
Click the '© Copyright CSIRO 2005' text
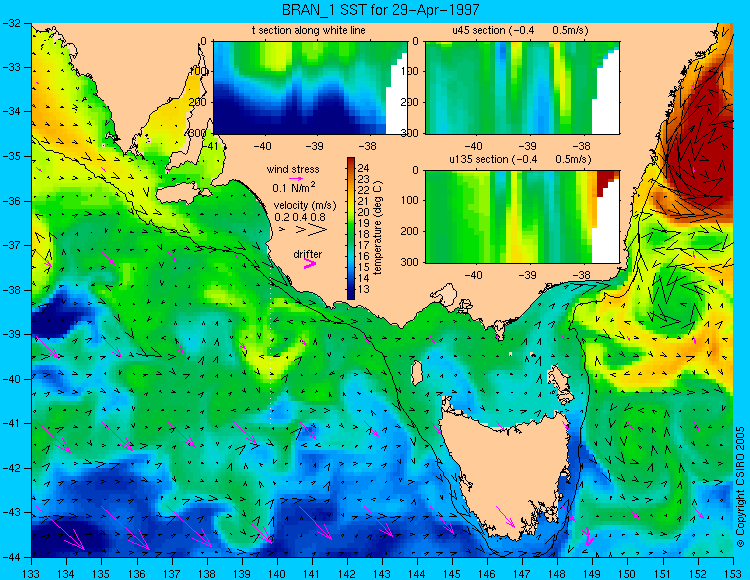[x=740, y=488]
